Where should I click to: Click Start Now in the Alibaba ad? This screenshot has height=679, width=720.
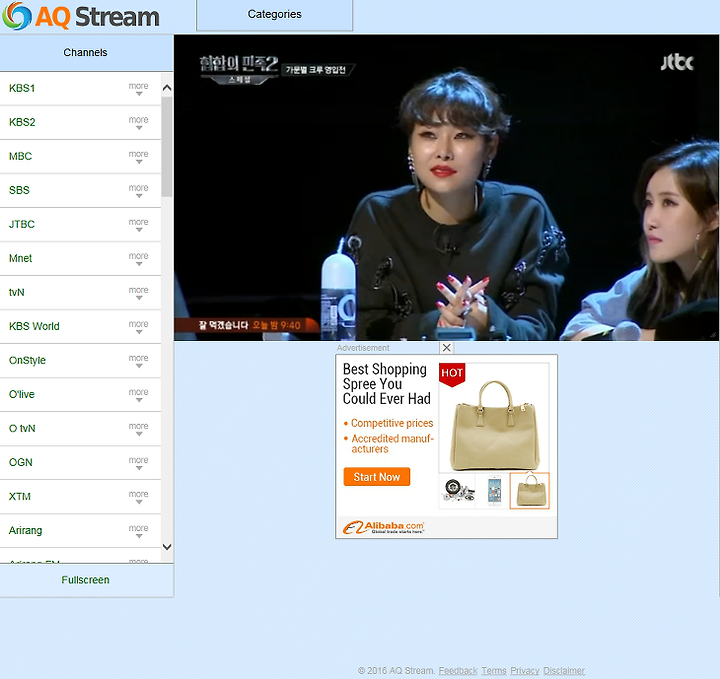377,477
